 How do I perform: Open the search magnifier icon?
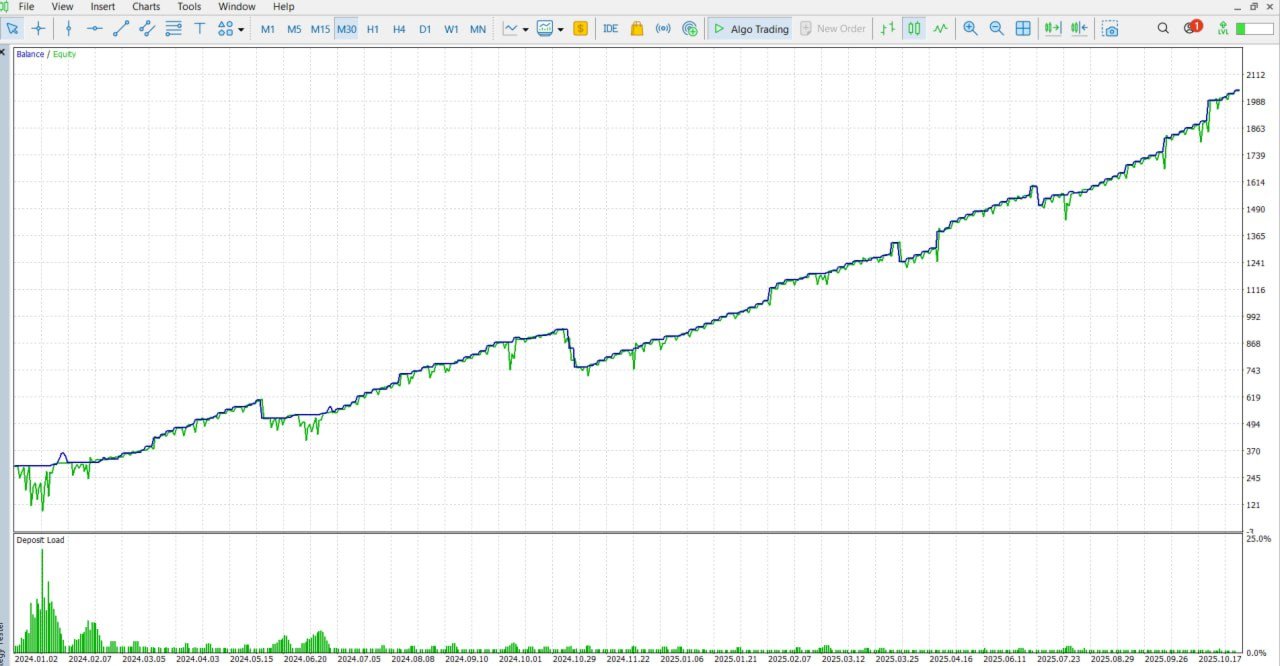(x=1163, y=28)
